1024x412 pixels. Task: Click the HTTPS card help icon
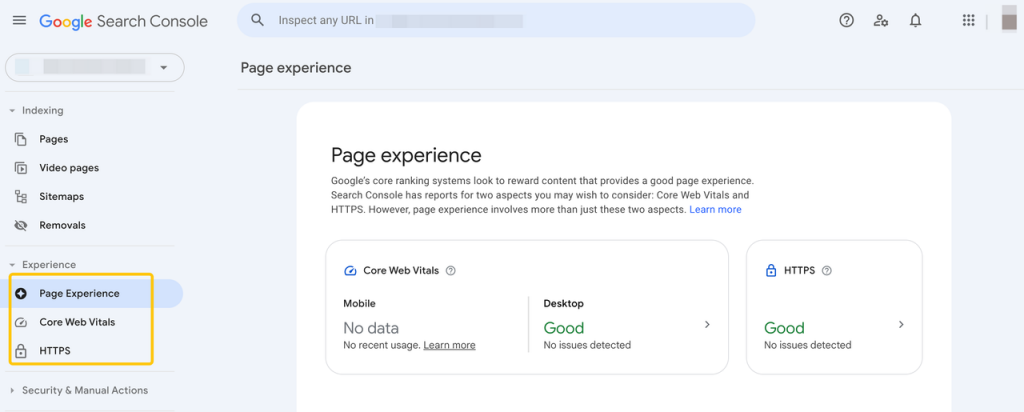pyautogui.click(x=827, y=271)
